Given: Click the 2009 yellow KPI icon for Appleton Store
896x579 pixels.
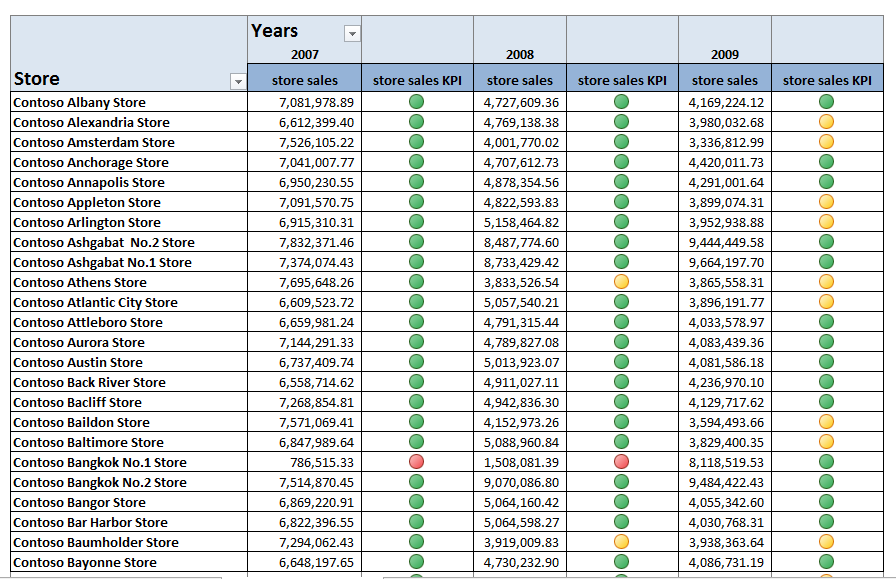Looking at the screenshot, I should coord(826,202).
